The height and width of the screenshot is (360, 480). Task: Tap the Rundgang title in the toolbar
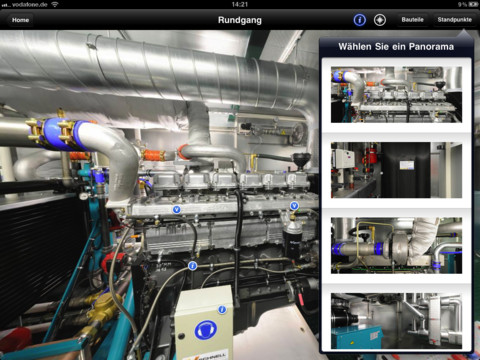pos(240,20)
